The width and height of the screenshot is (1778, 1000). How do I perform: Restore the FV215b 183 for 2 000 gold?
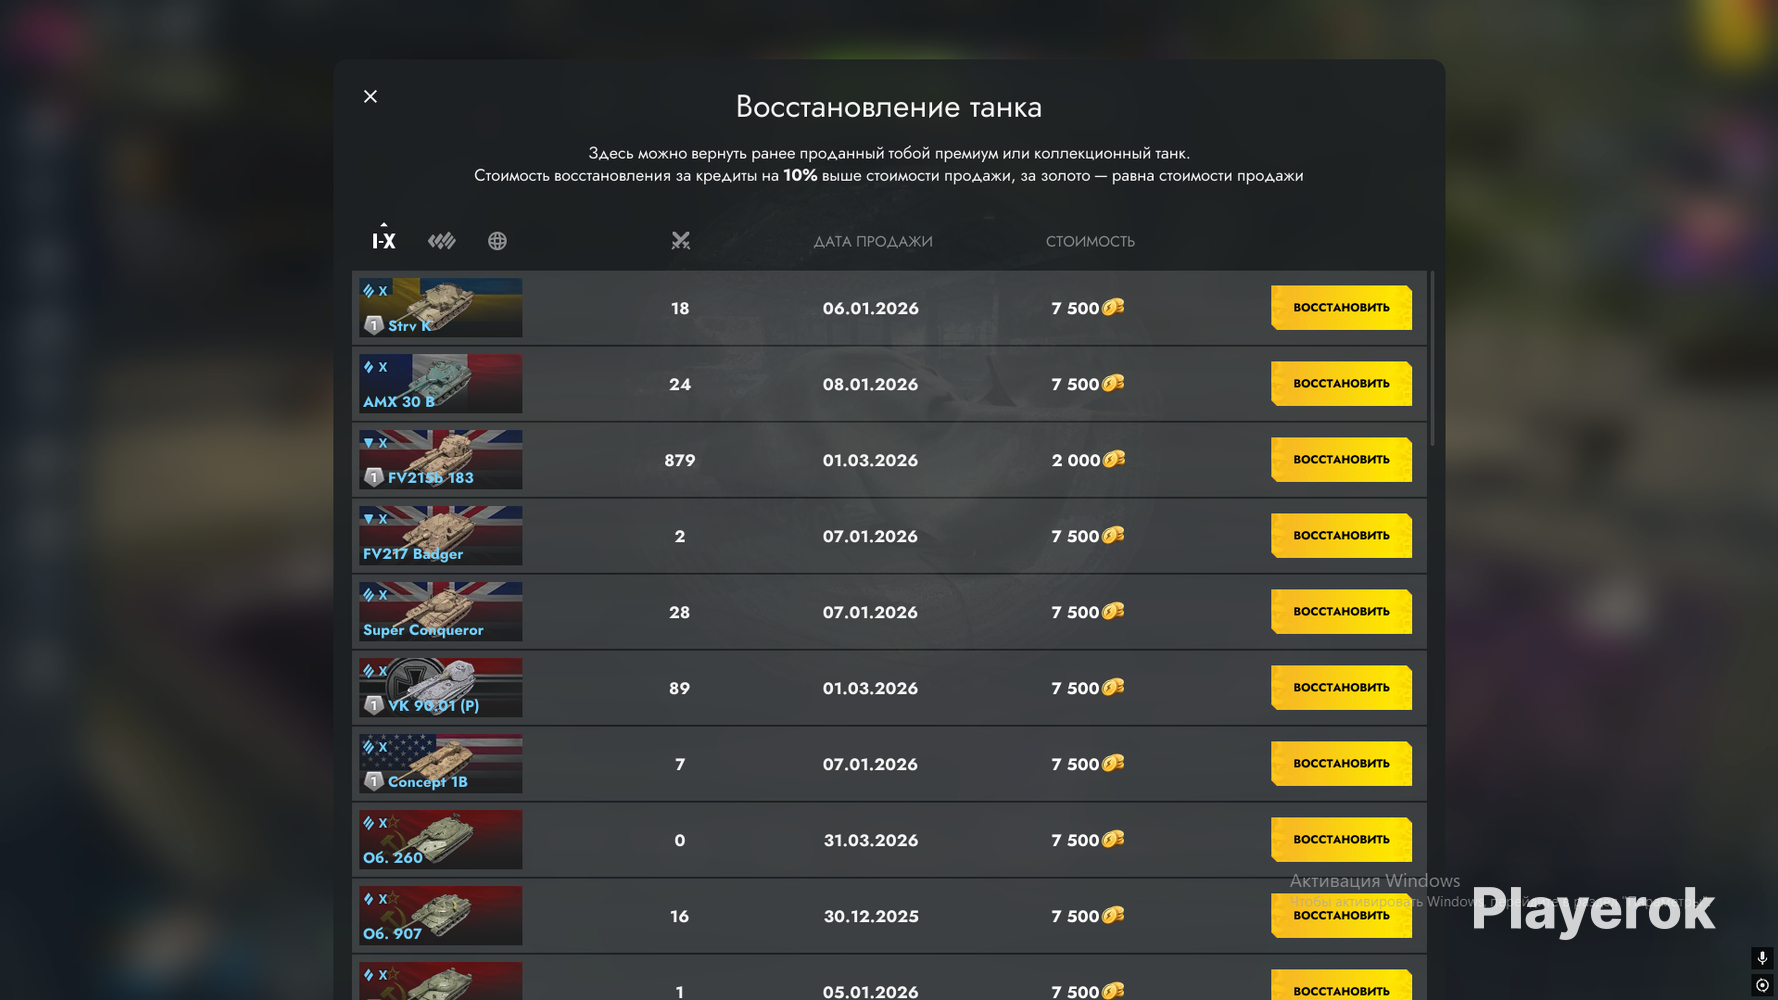pos(1341,460)
